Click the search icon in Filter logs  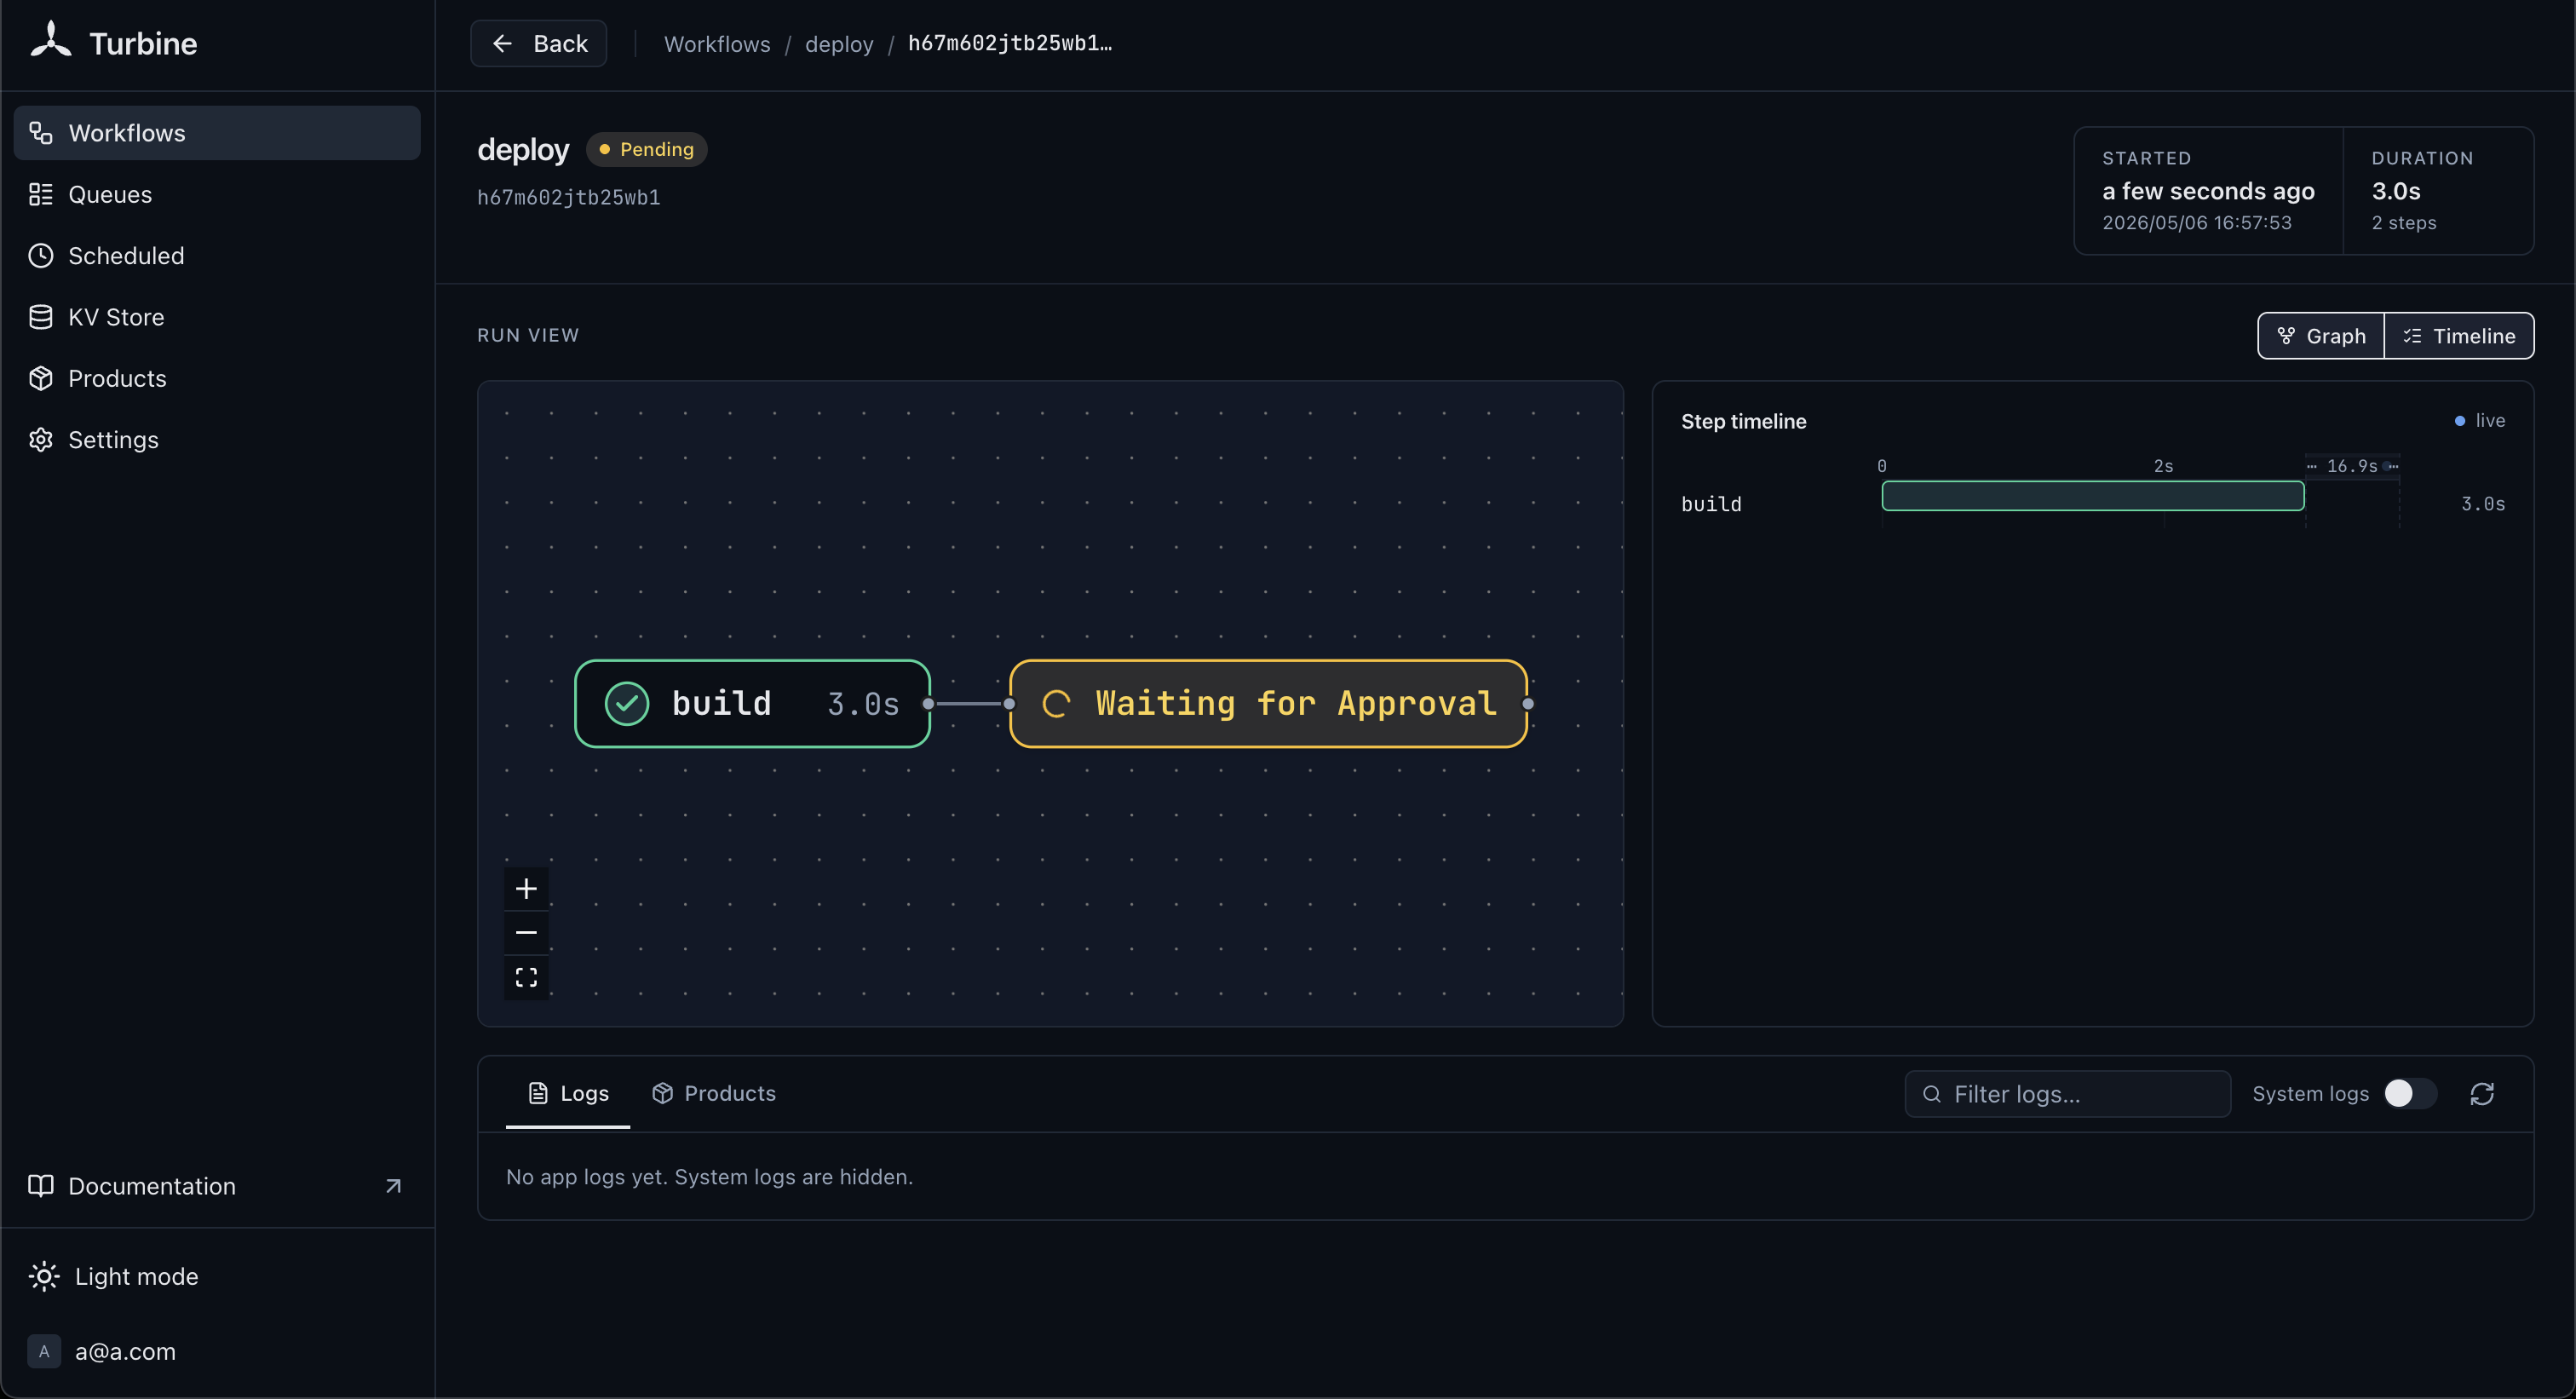pyautogui.click(x=1932, y=1094)
